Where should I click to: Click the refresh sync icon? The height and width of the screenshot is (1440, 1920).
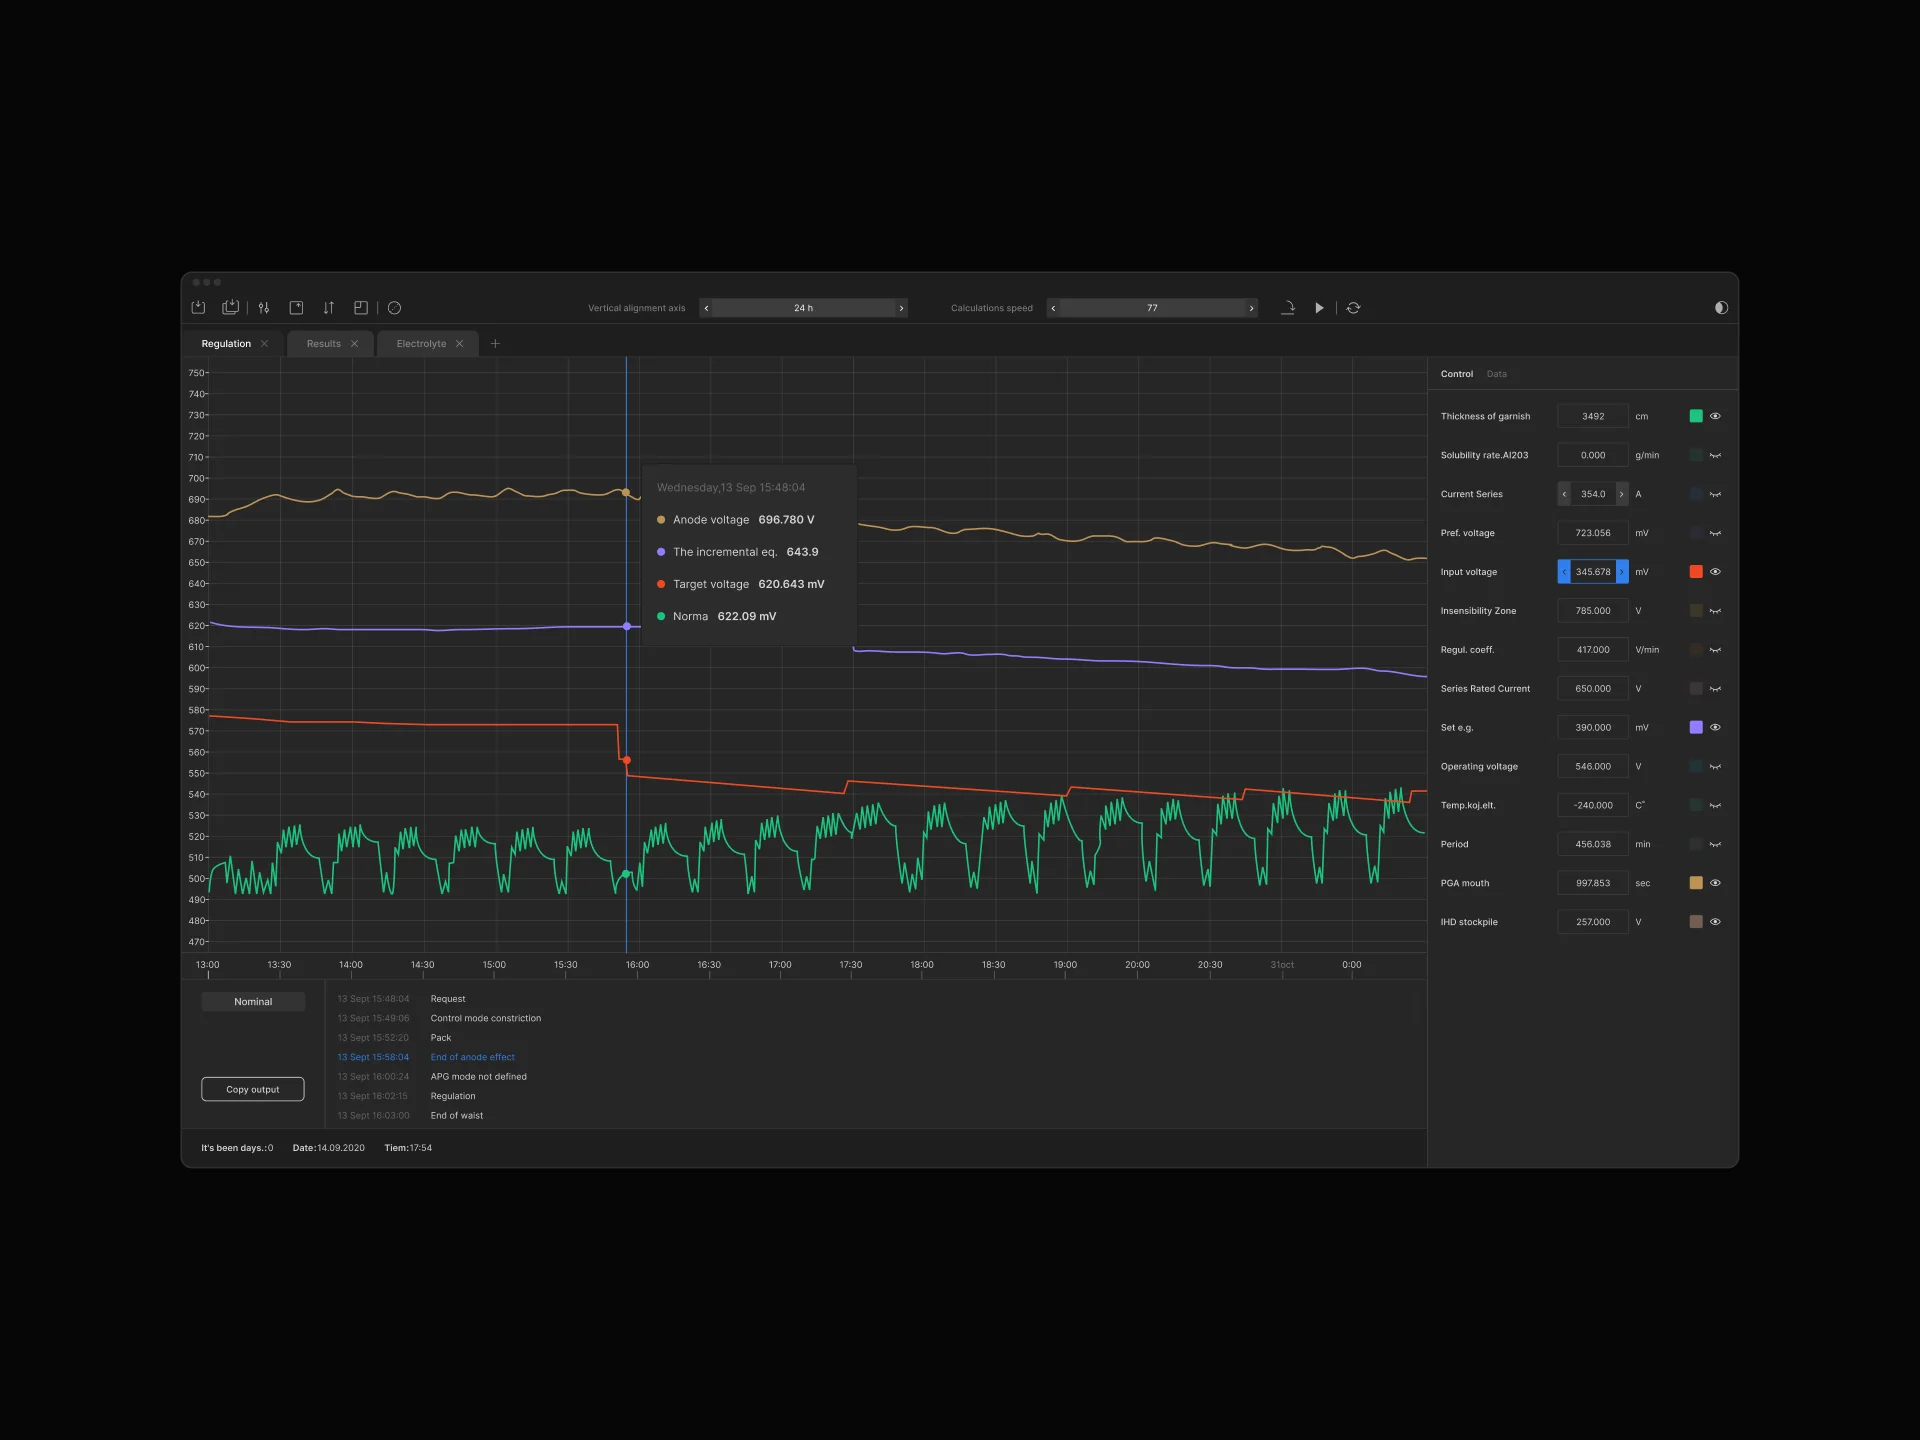click(x=1353, y=308)
